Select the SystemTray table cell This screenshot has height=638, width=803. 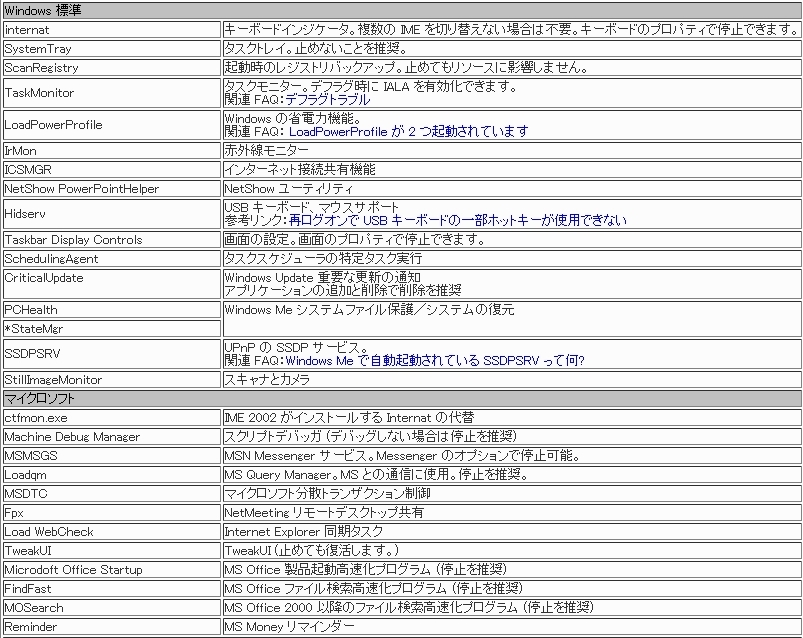pyautogui.click(x=112, y=49)
